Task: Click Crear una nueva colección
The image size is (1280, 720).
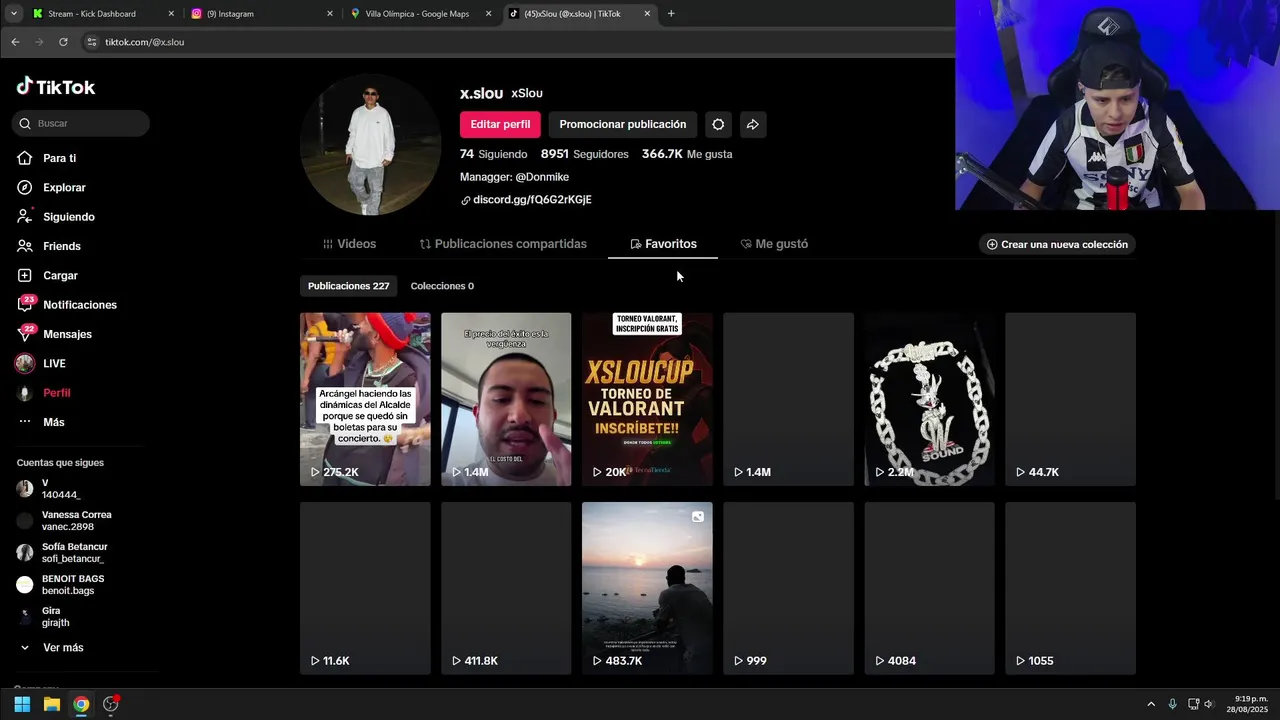Action: (1057, 244)
